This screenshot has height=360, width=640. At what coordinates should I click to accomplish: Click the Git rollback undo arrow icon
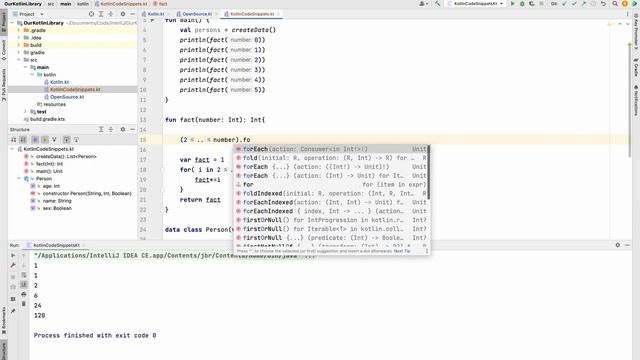pos(603,4)
